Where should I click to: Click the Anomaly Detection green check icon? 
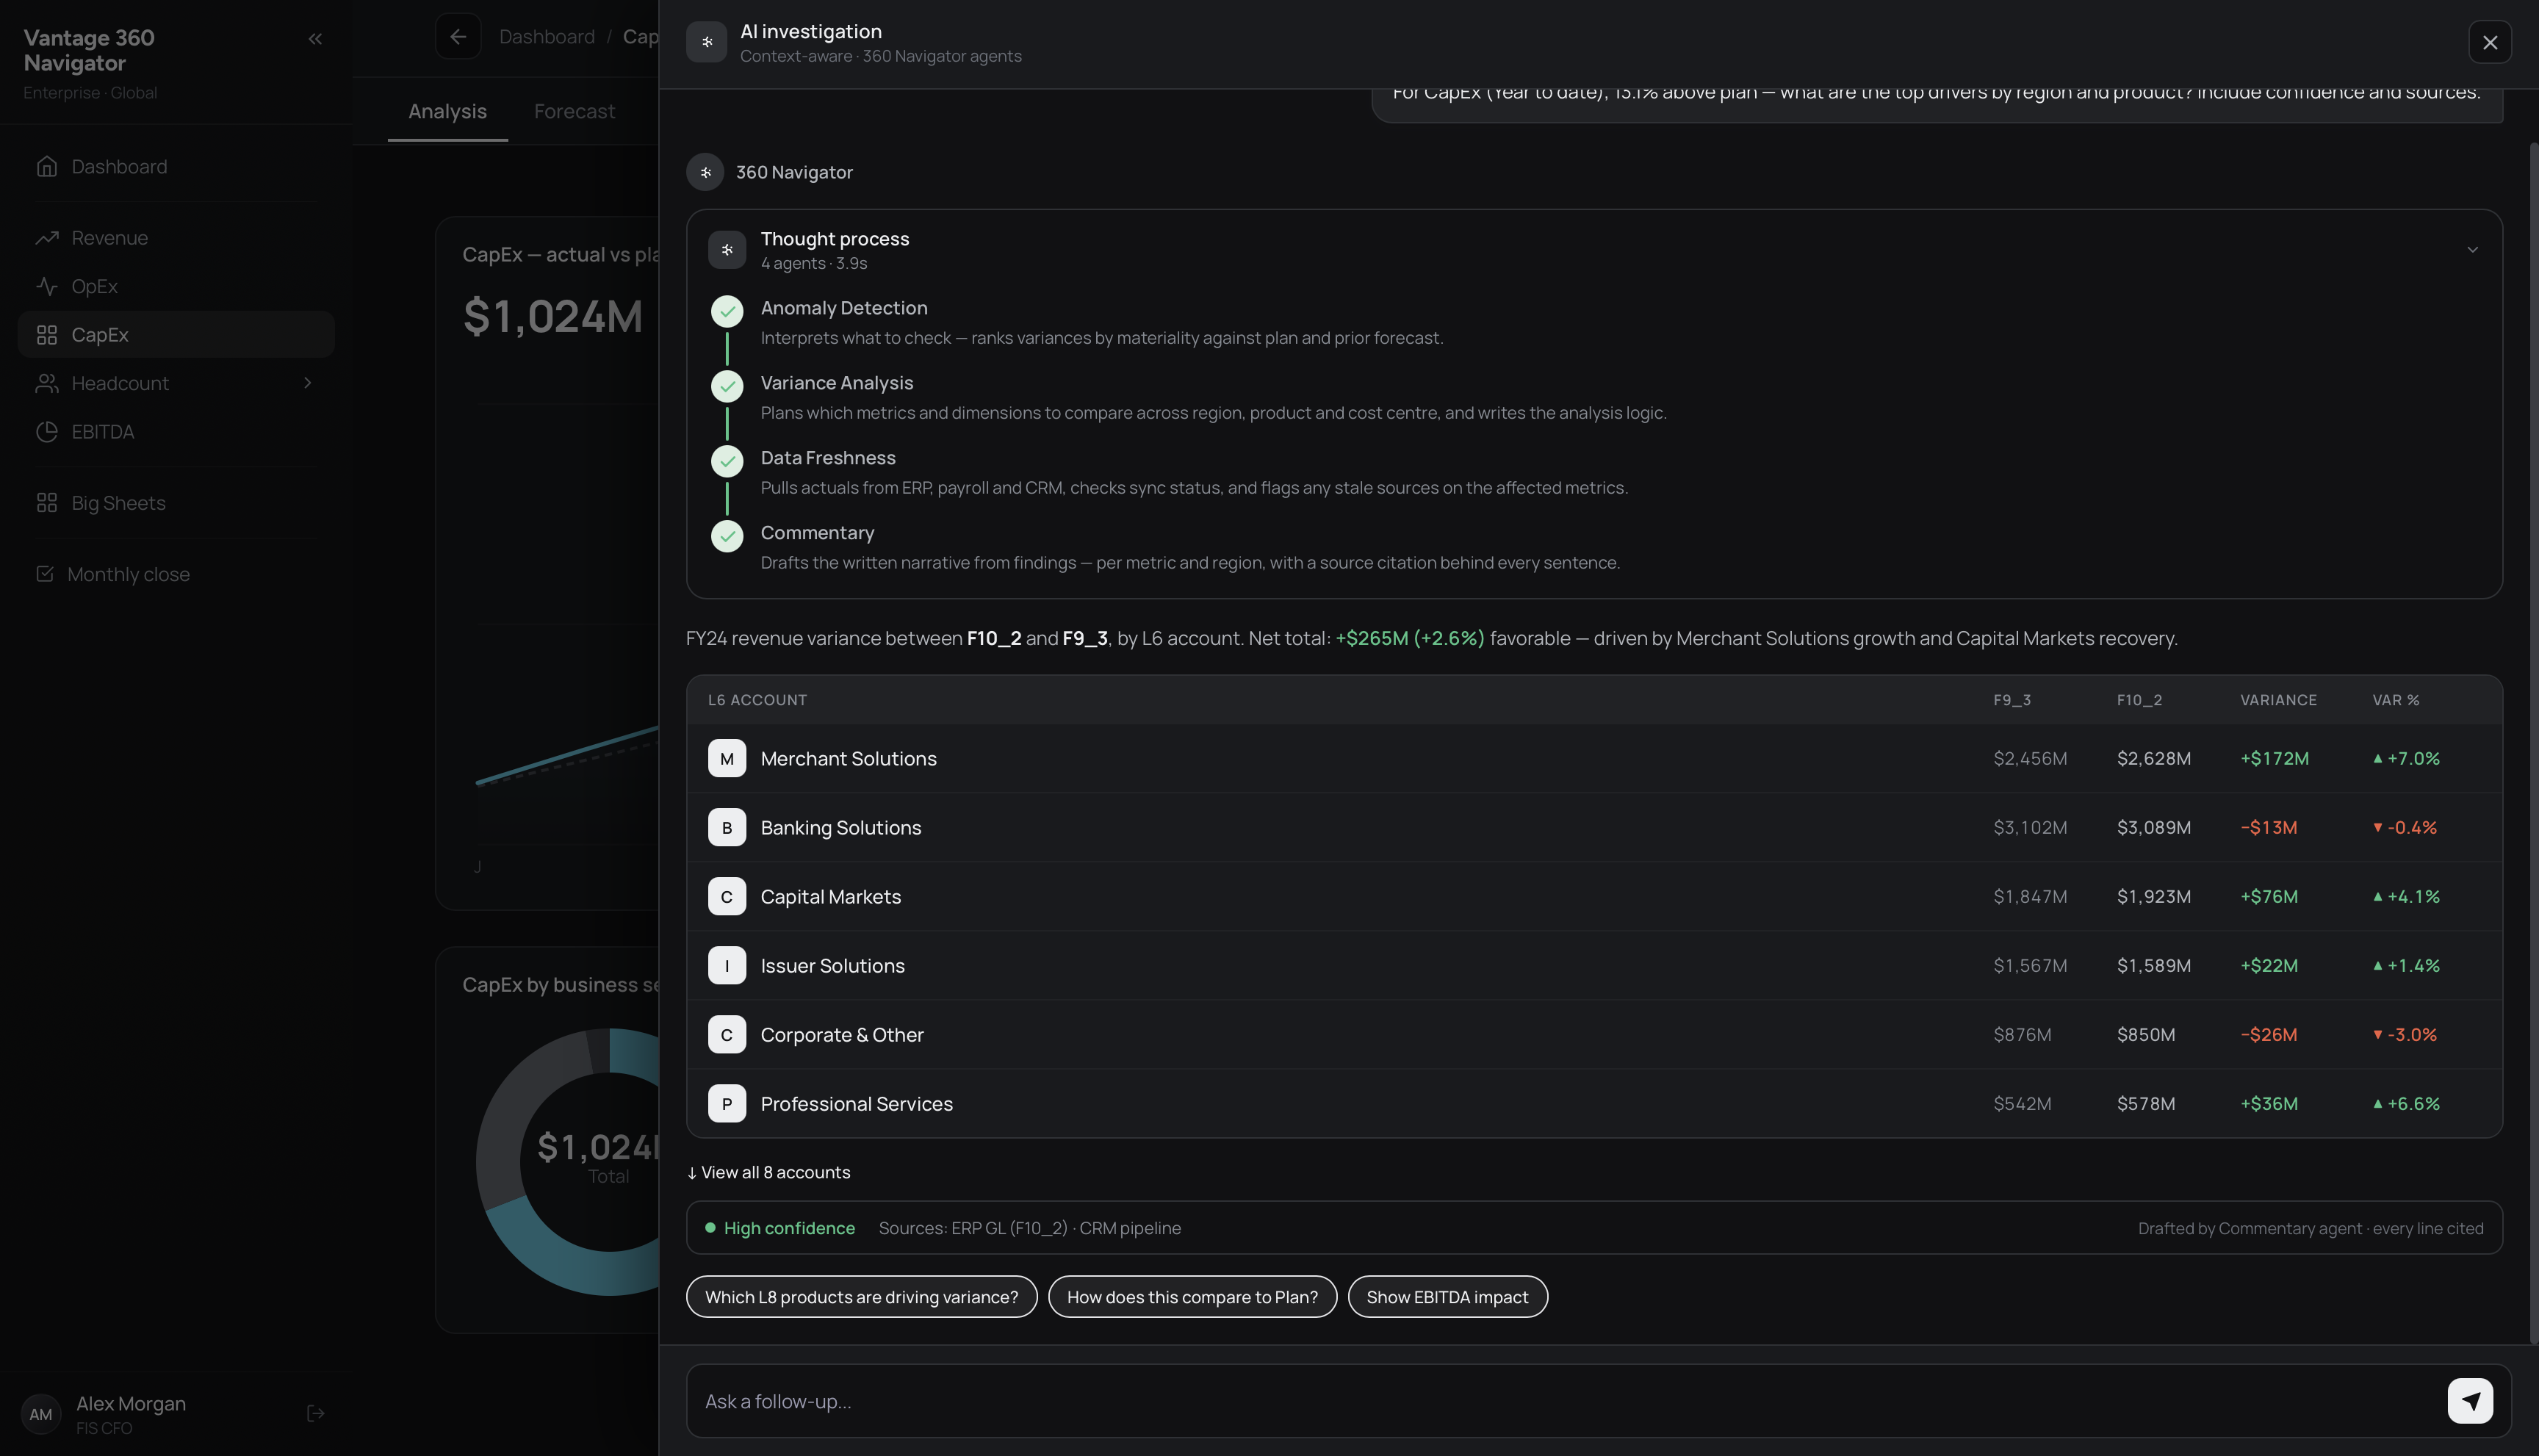727,311
